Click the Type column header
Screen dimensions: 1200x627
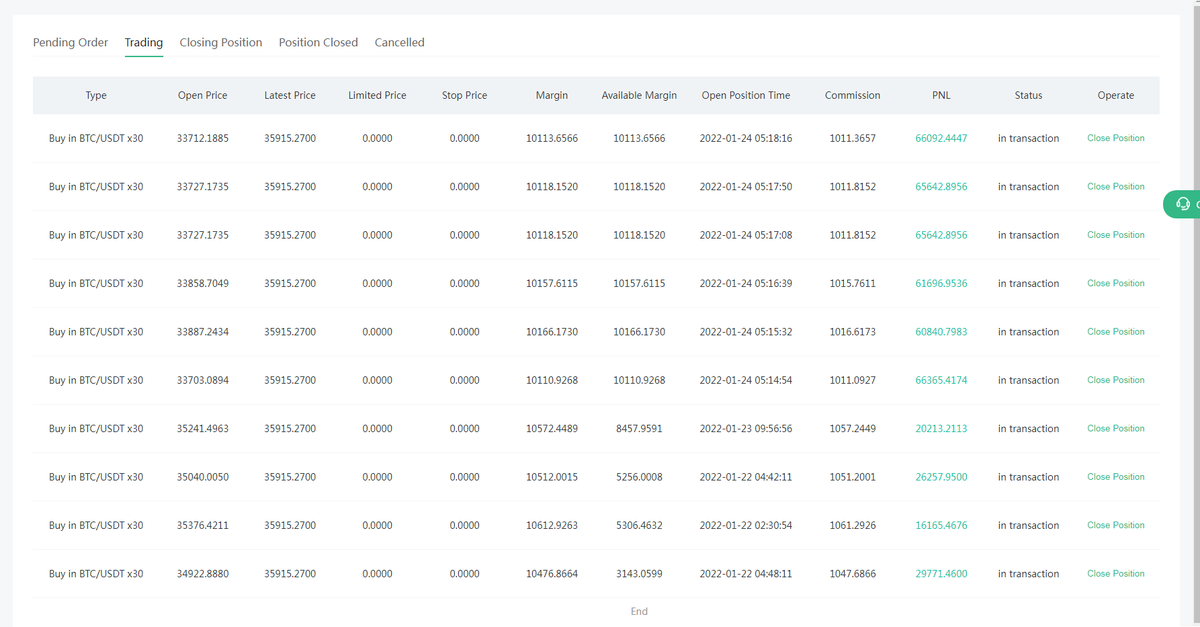coord(96,95)
